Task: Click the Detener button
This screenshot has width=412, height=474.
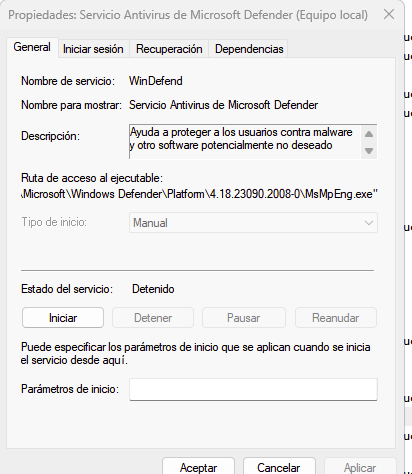Action: click(x=153, y=318)
